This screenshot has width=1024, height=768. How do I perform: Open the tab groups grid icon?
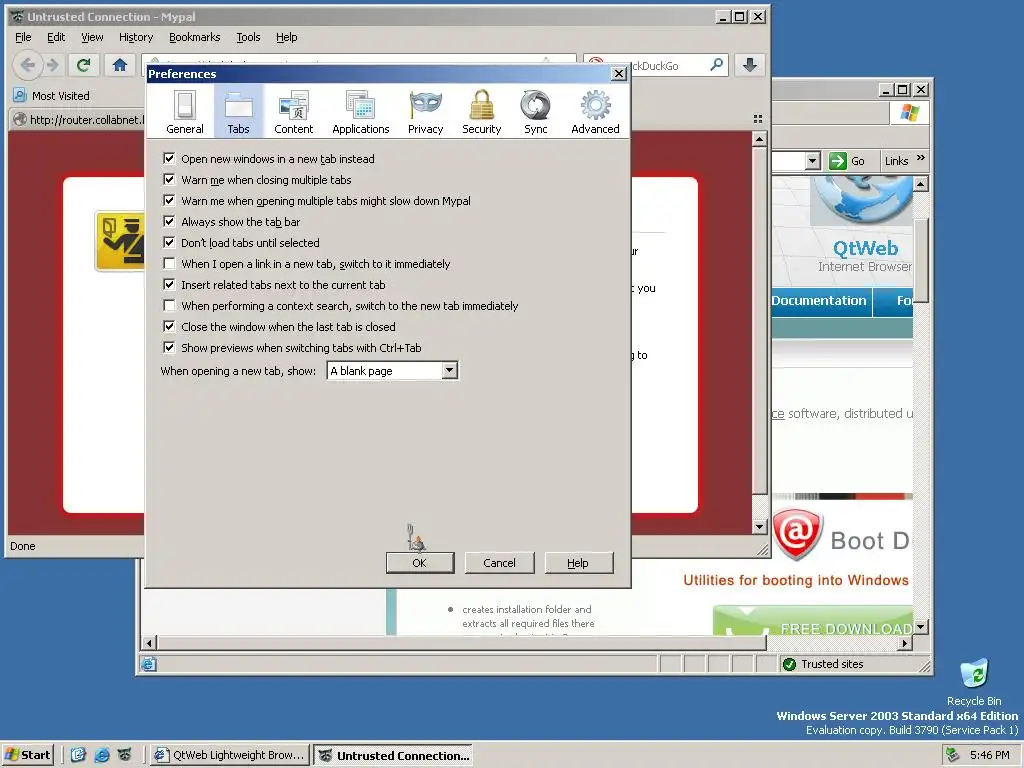(x=758, y=119)
